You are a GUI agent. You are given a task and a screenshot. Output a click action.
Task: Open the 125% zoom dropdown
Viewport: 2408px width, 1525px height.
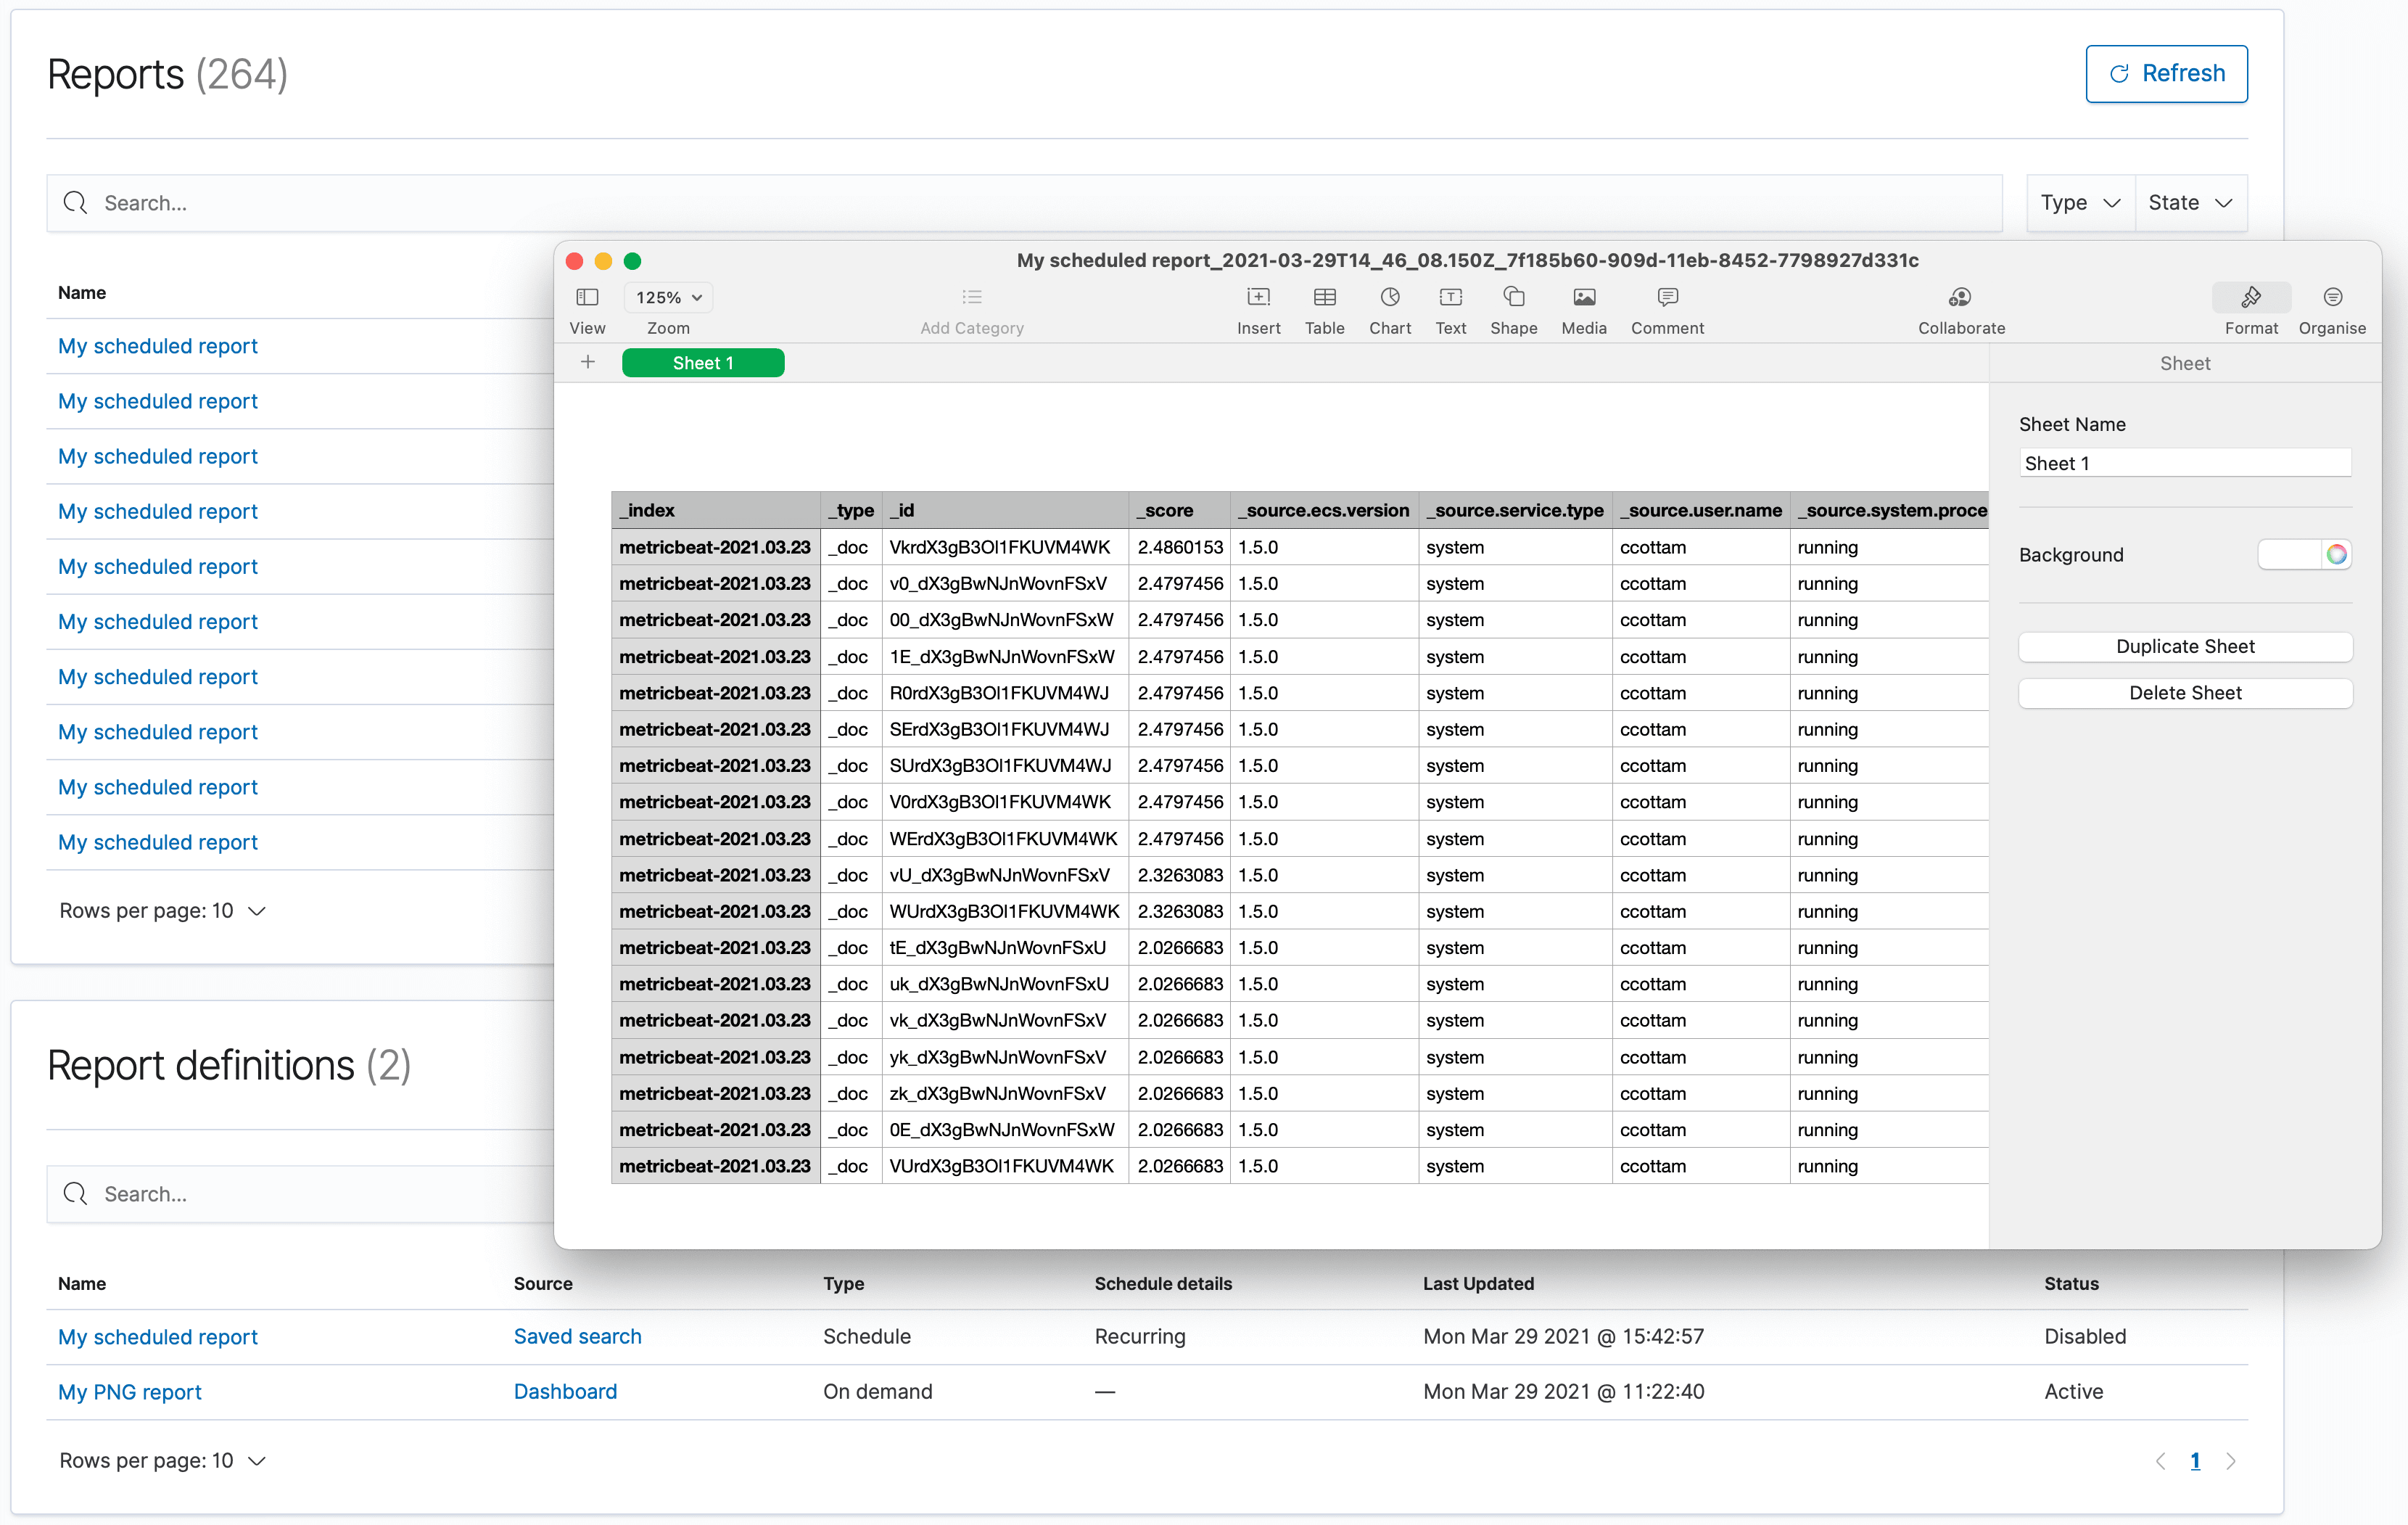(x=667, y=297)
